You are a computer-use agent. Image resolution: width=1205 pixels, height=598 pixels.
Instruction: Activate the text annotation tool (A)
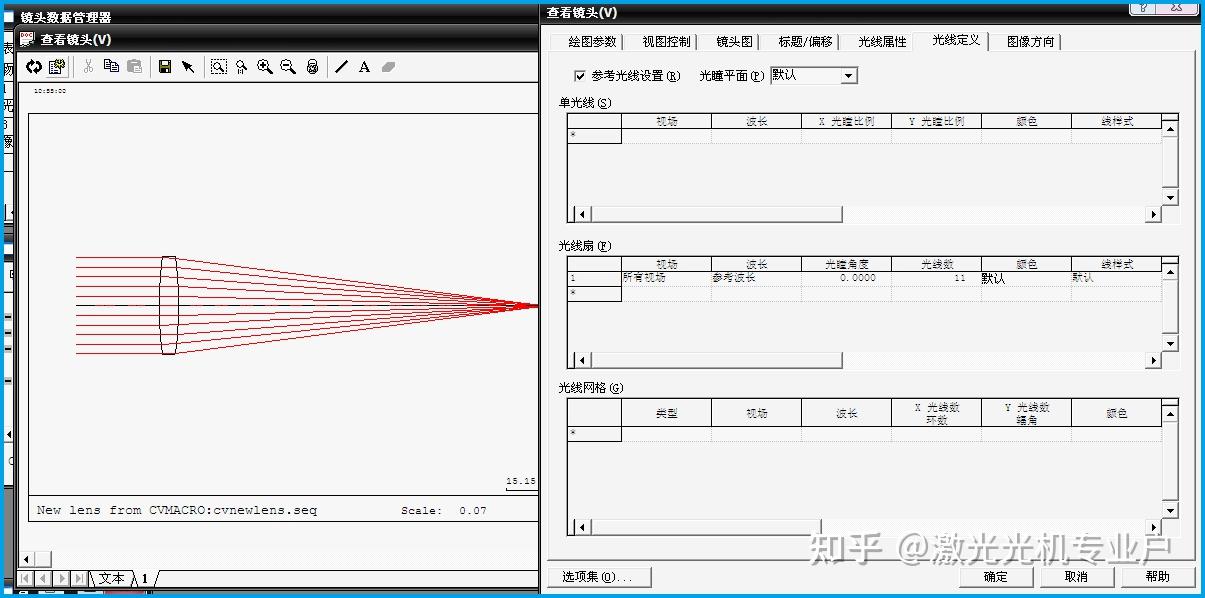tap(364, 67)
